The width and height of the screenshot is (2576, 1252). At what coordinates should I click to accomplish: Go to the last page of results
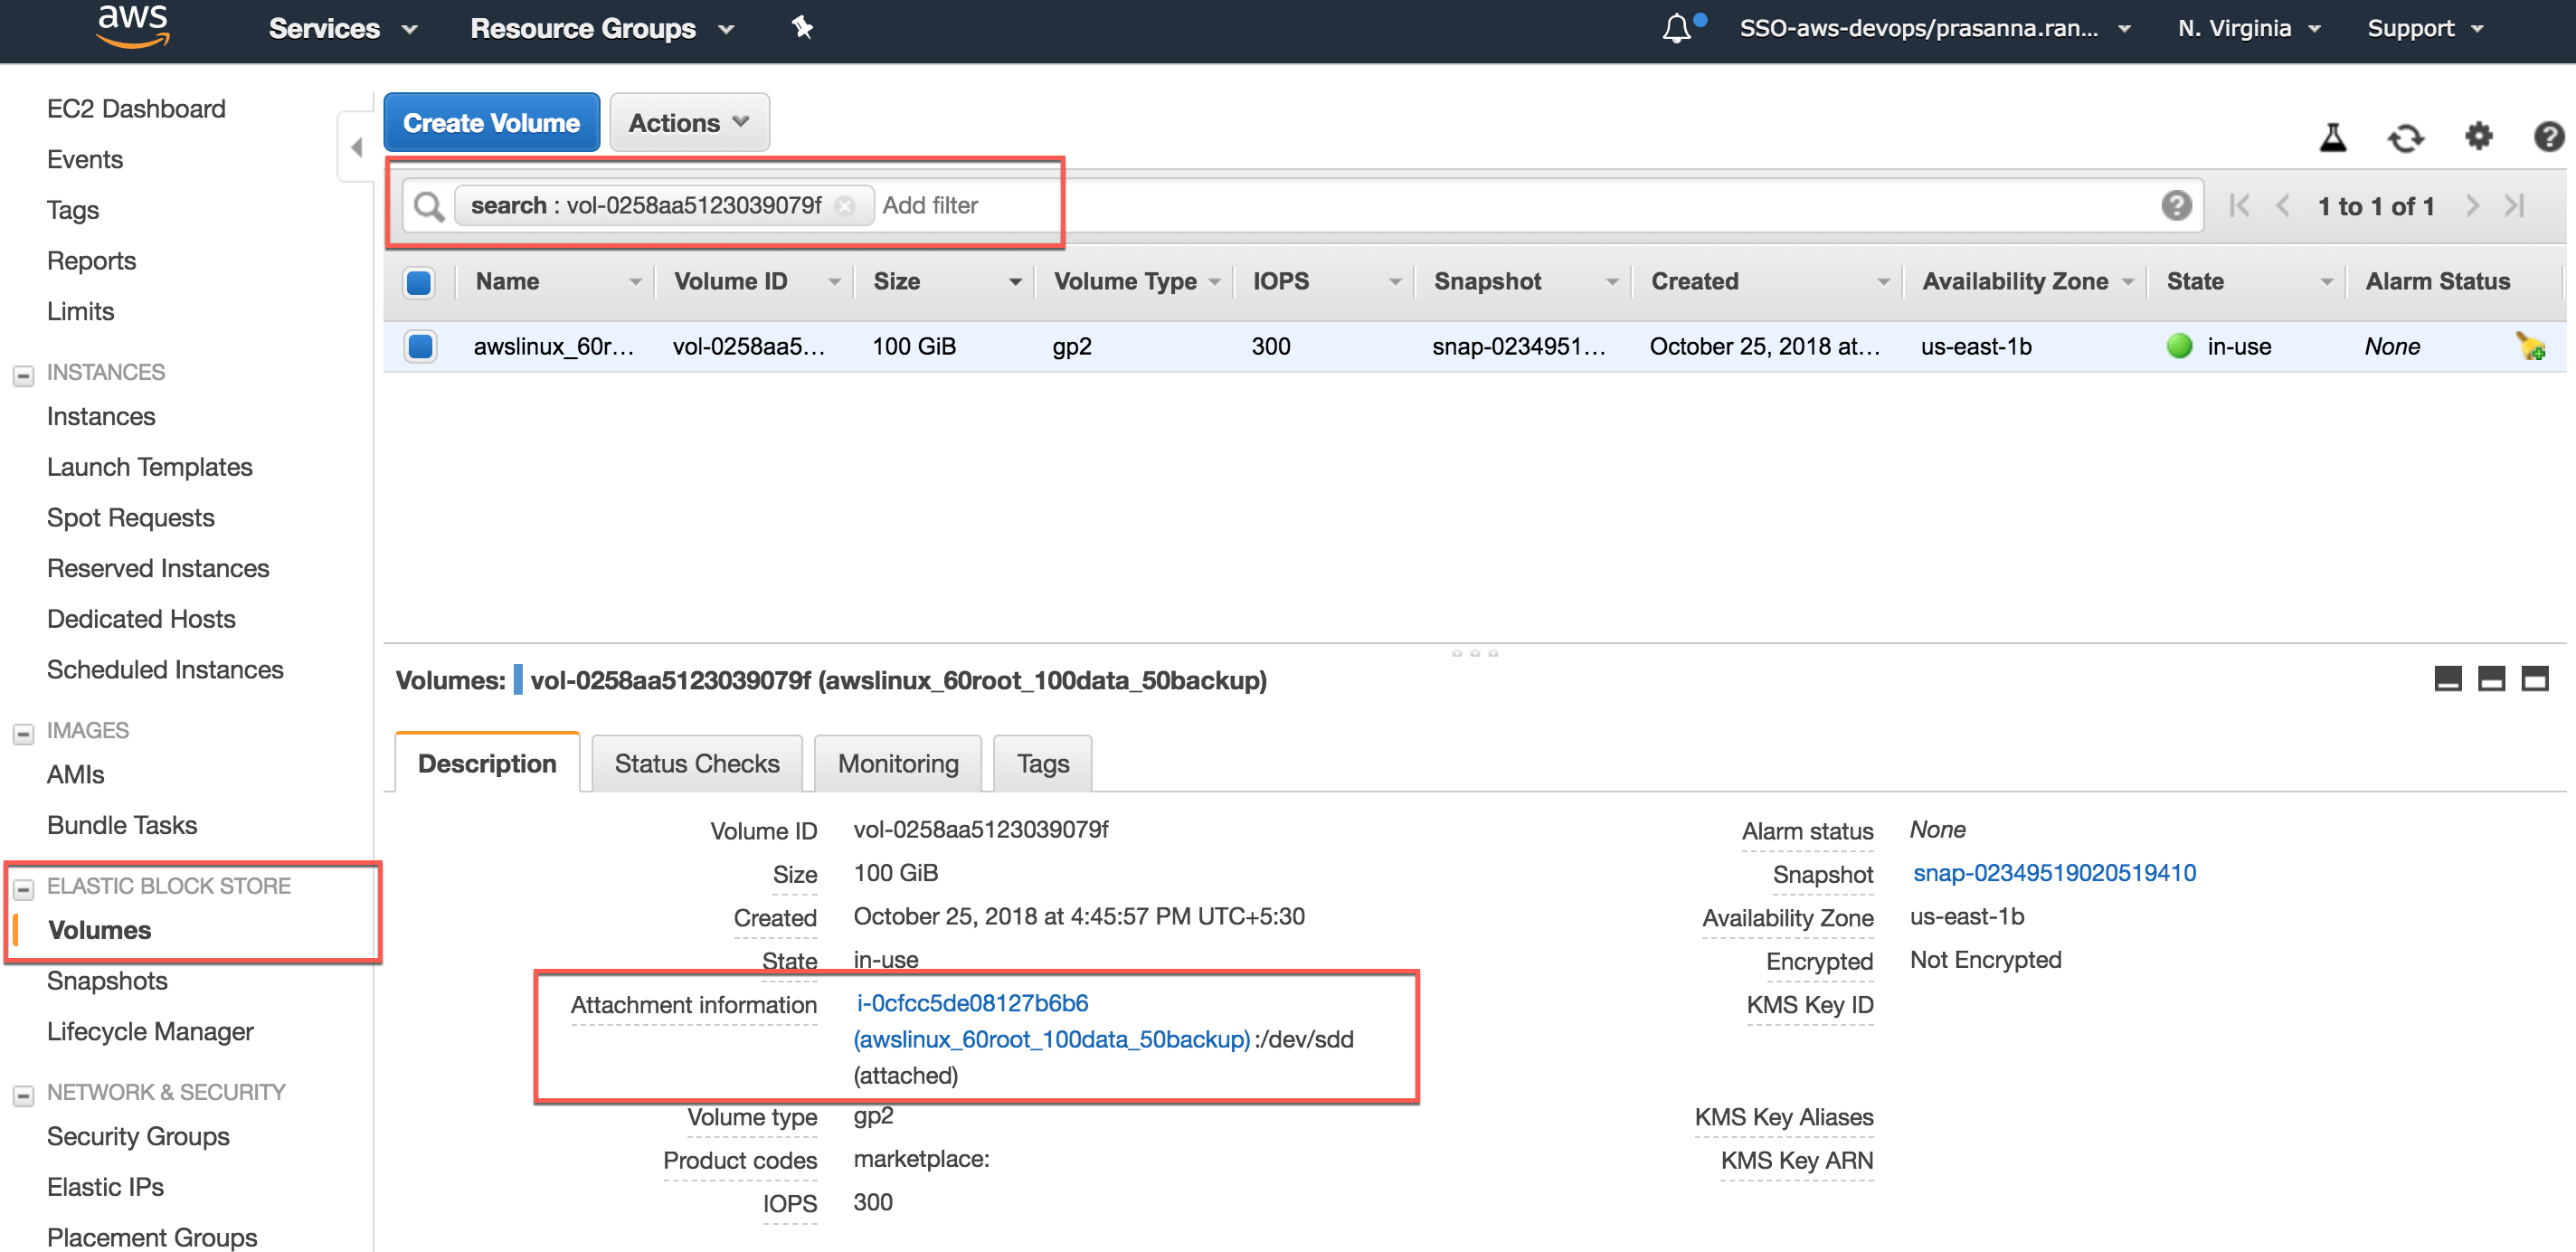[2514, 206]
